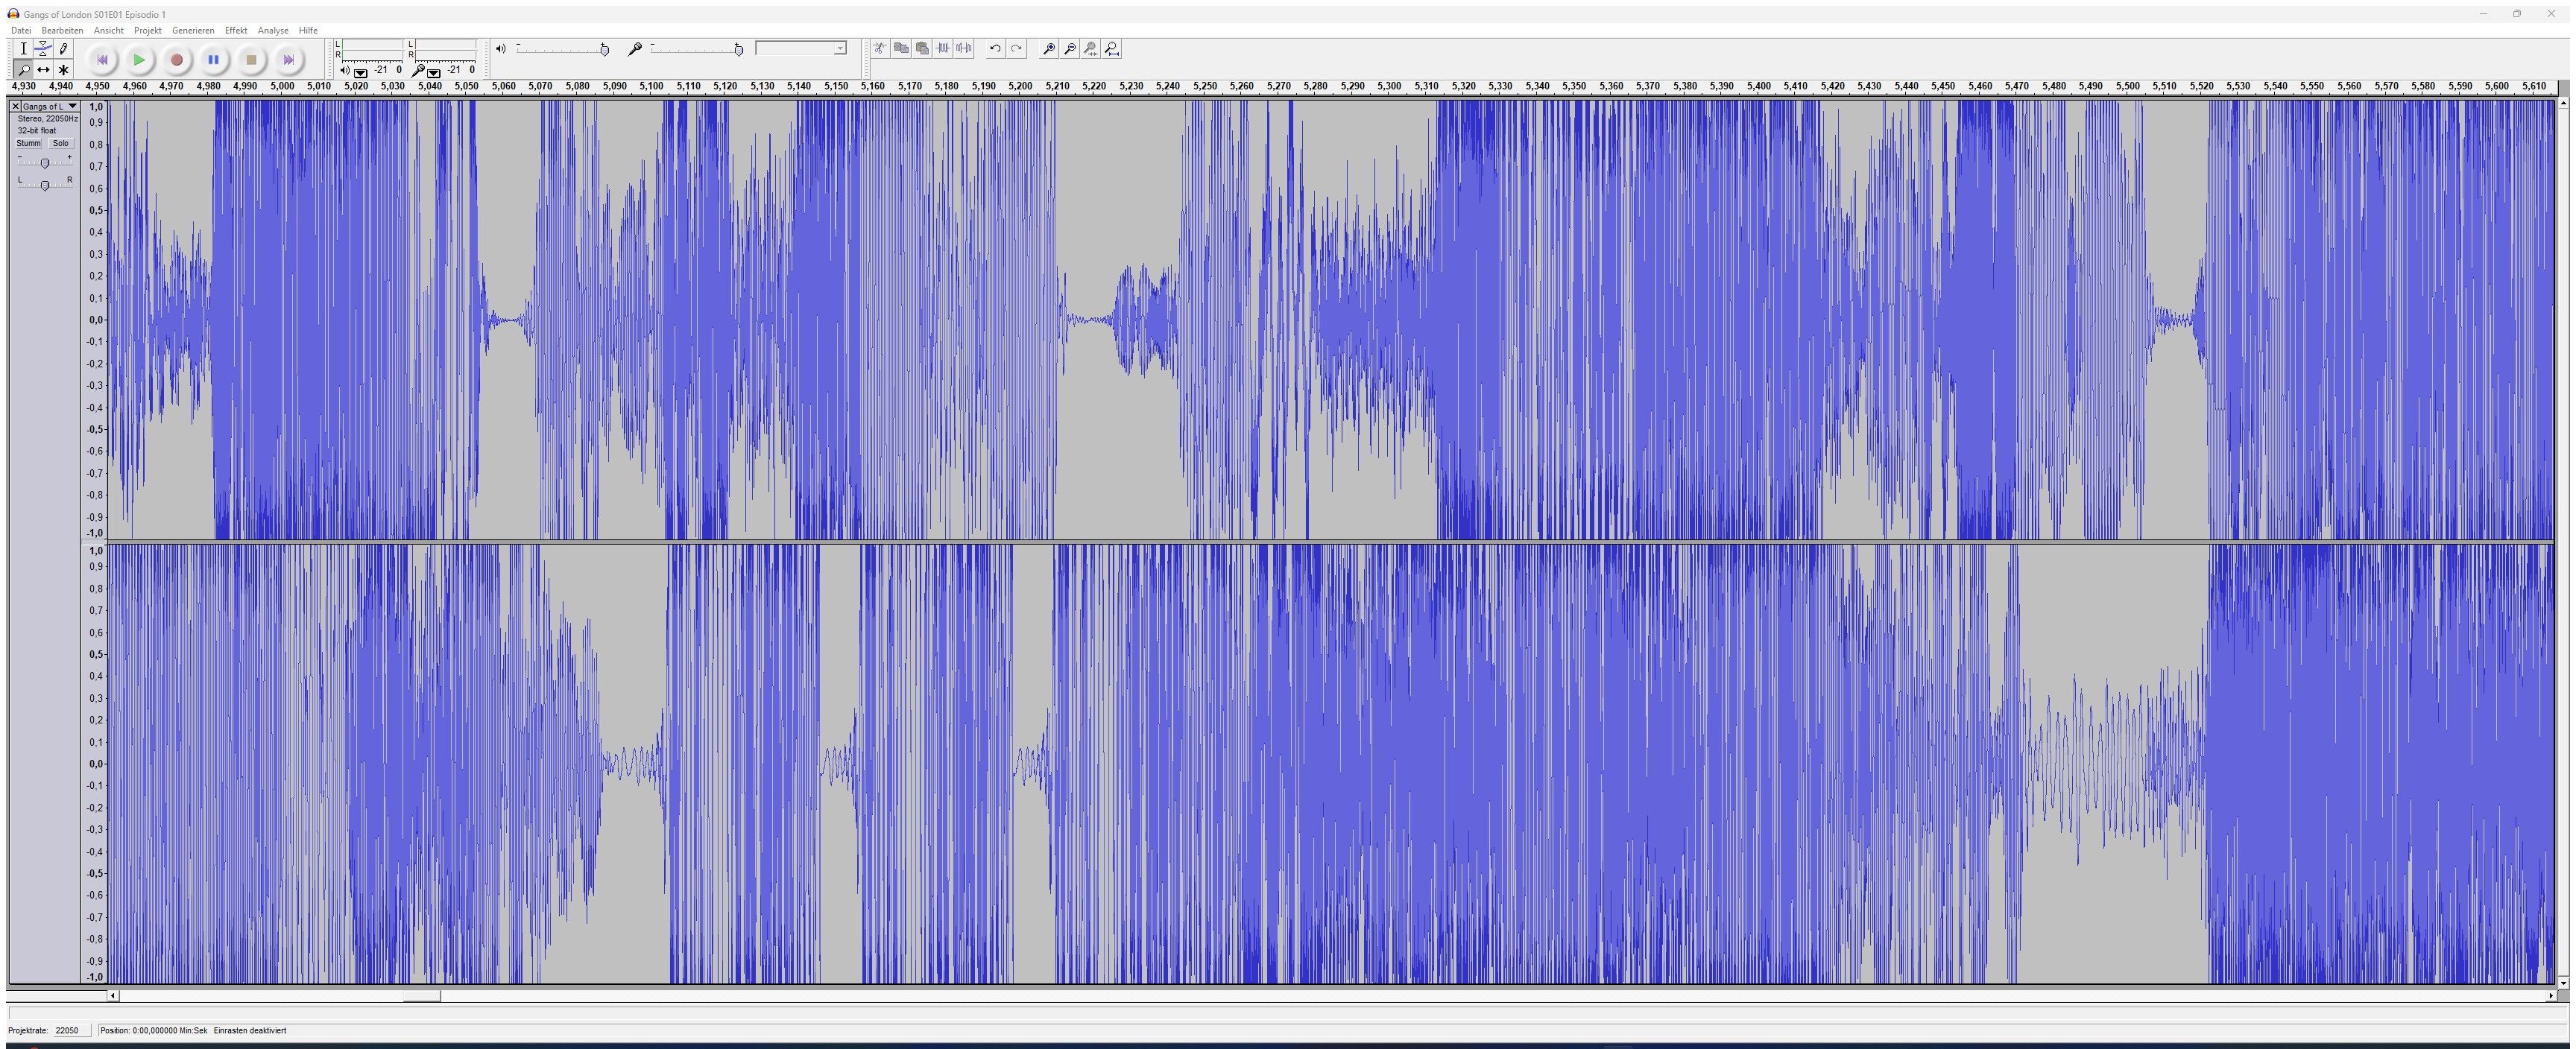The height and width of the screenshot is (1049, 2576).
Task: Adjust the track pan slider
Action: (44, 185)
